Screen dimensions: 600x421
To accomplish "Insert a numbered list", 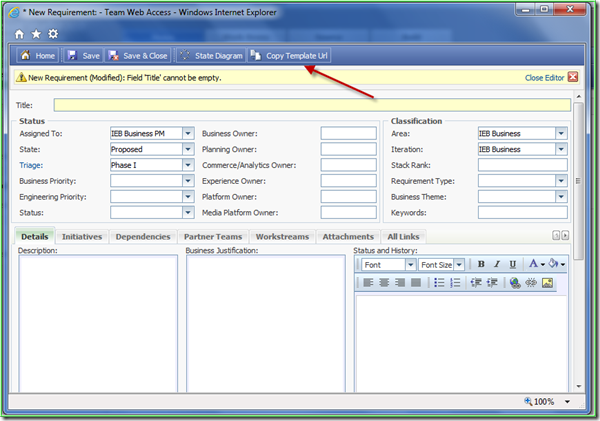I will (x=455, y=283).
